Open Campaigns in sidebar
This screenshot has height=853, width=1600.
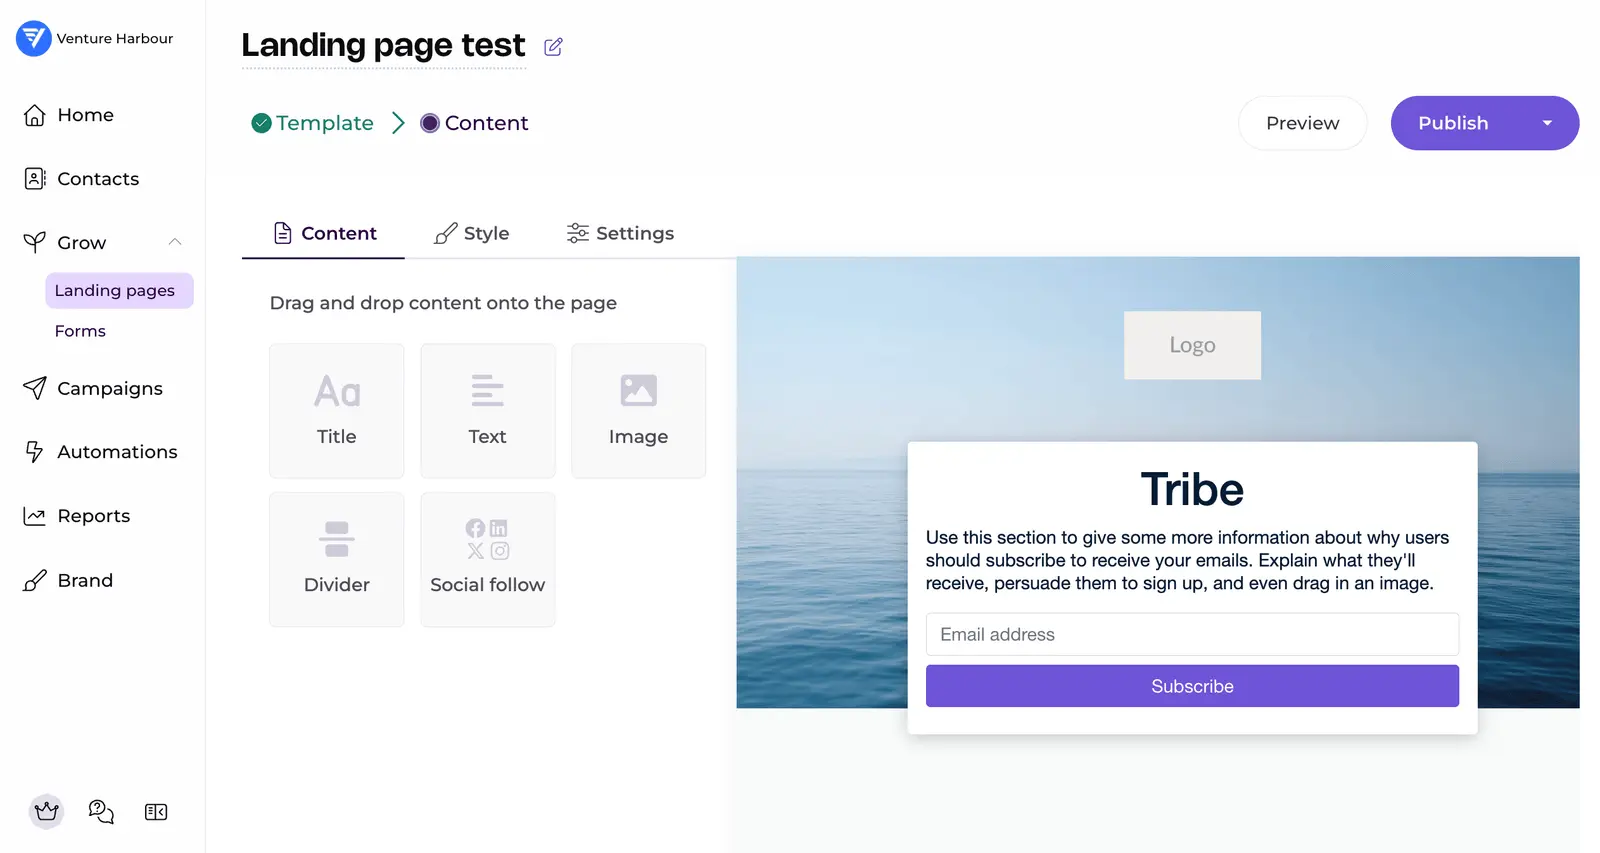click(x=93, y=388)
